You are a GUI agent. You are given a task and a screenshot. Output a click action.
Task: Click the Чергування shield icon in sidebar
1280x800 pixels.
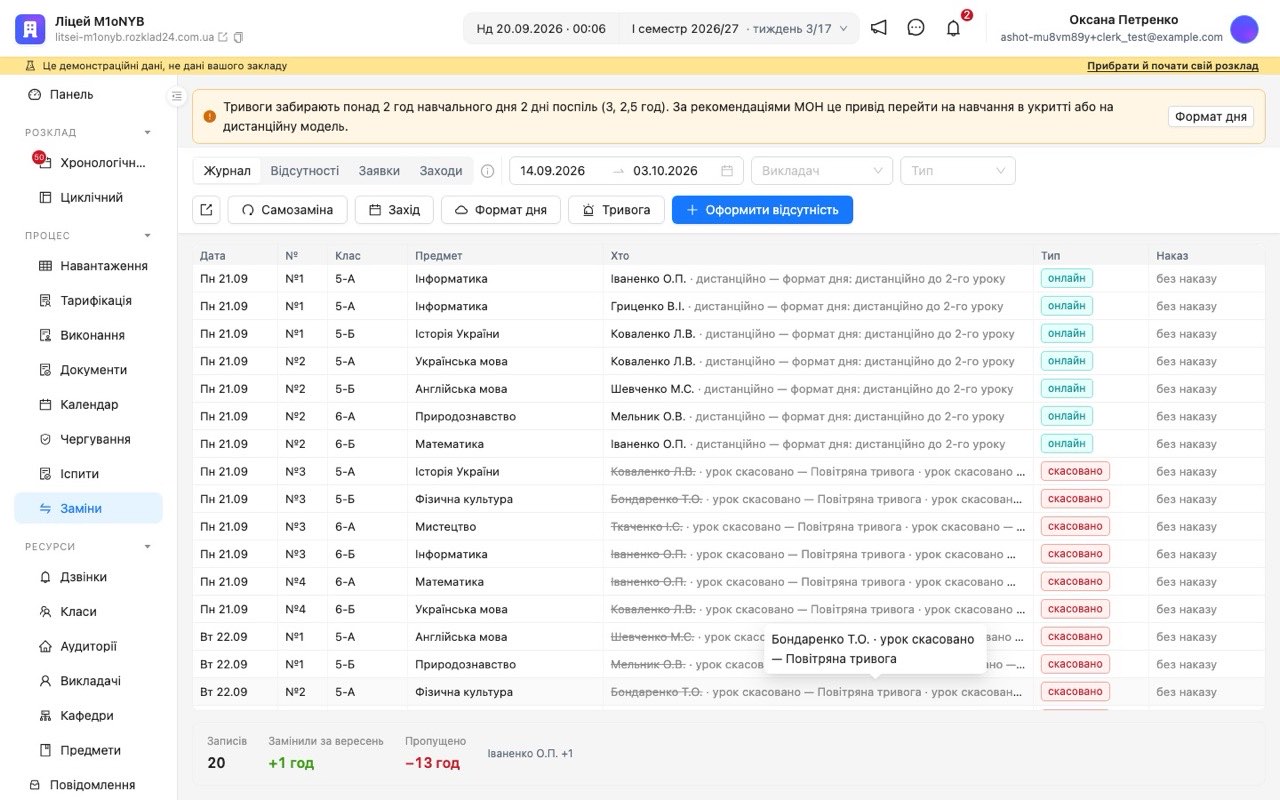pyautogui.click(x=45, y=439)
